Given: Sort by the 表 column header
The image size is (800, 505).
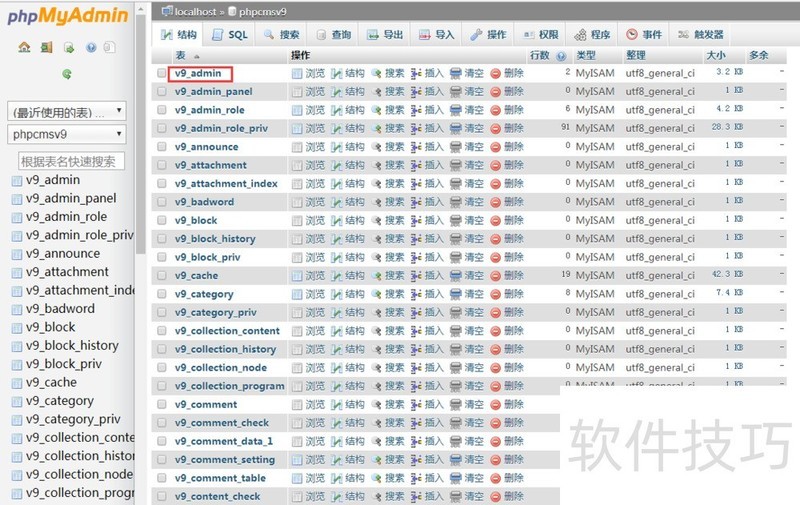Looking at the screenshot, I should coord(181,56).
